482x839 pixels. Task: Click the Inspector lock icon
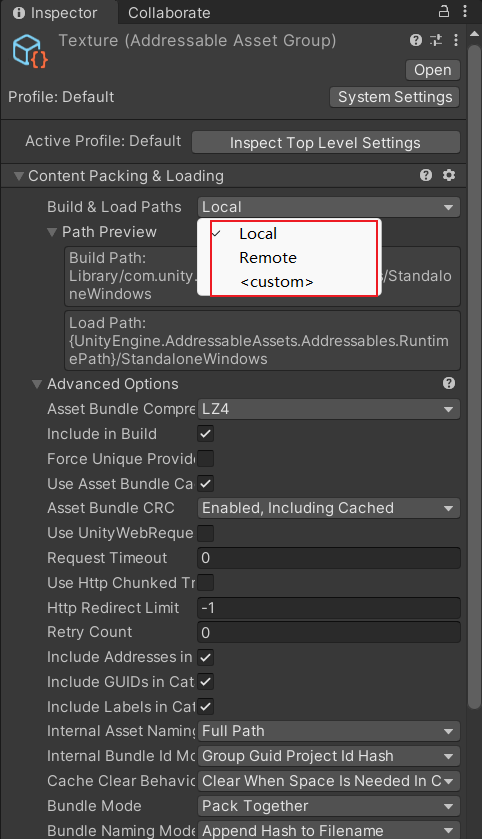click(444, 11)
